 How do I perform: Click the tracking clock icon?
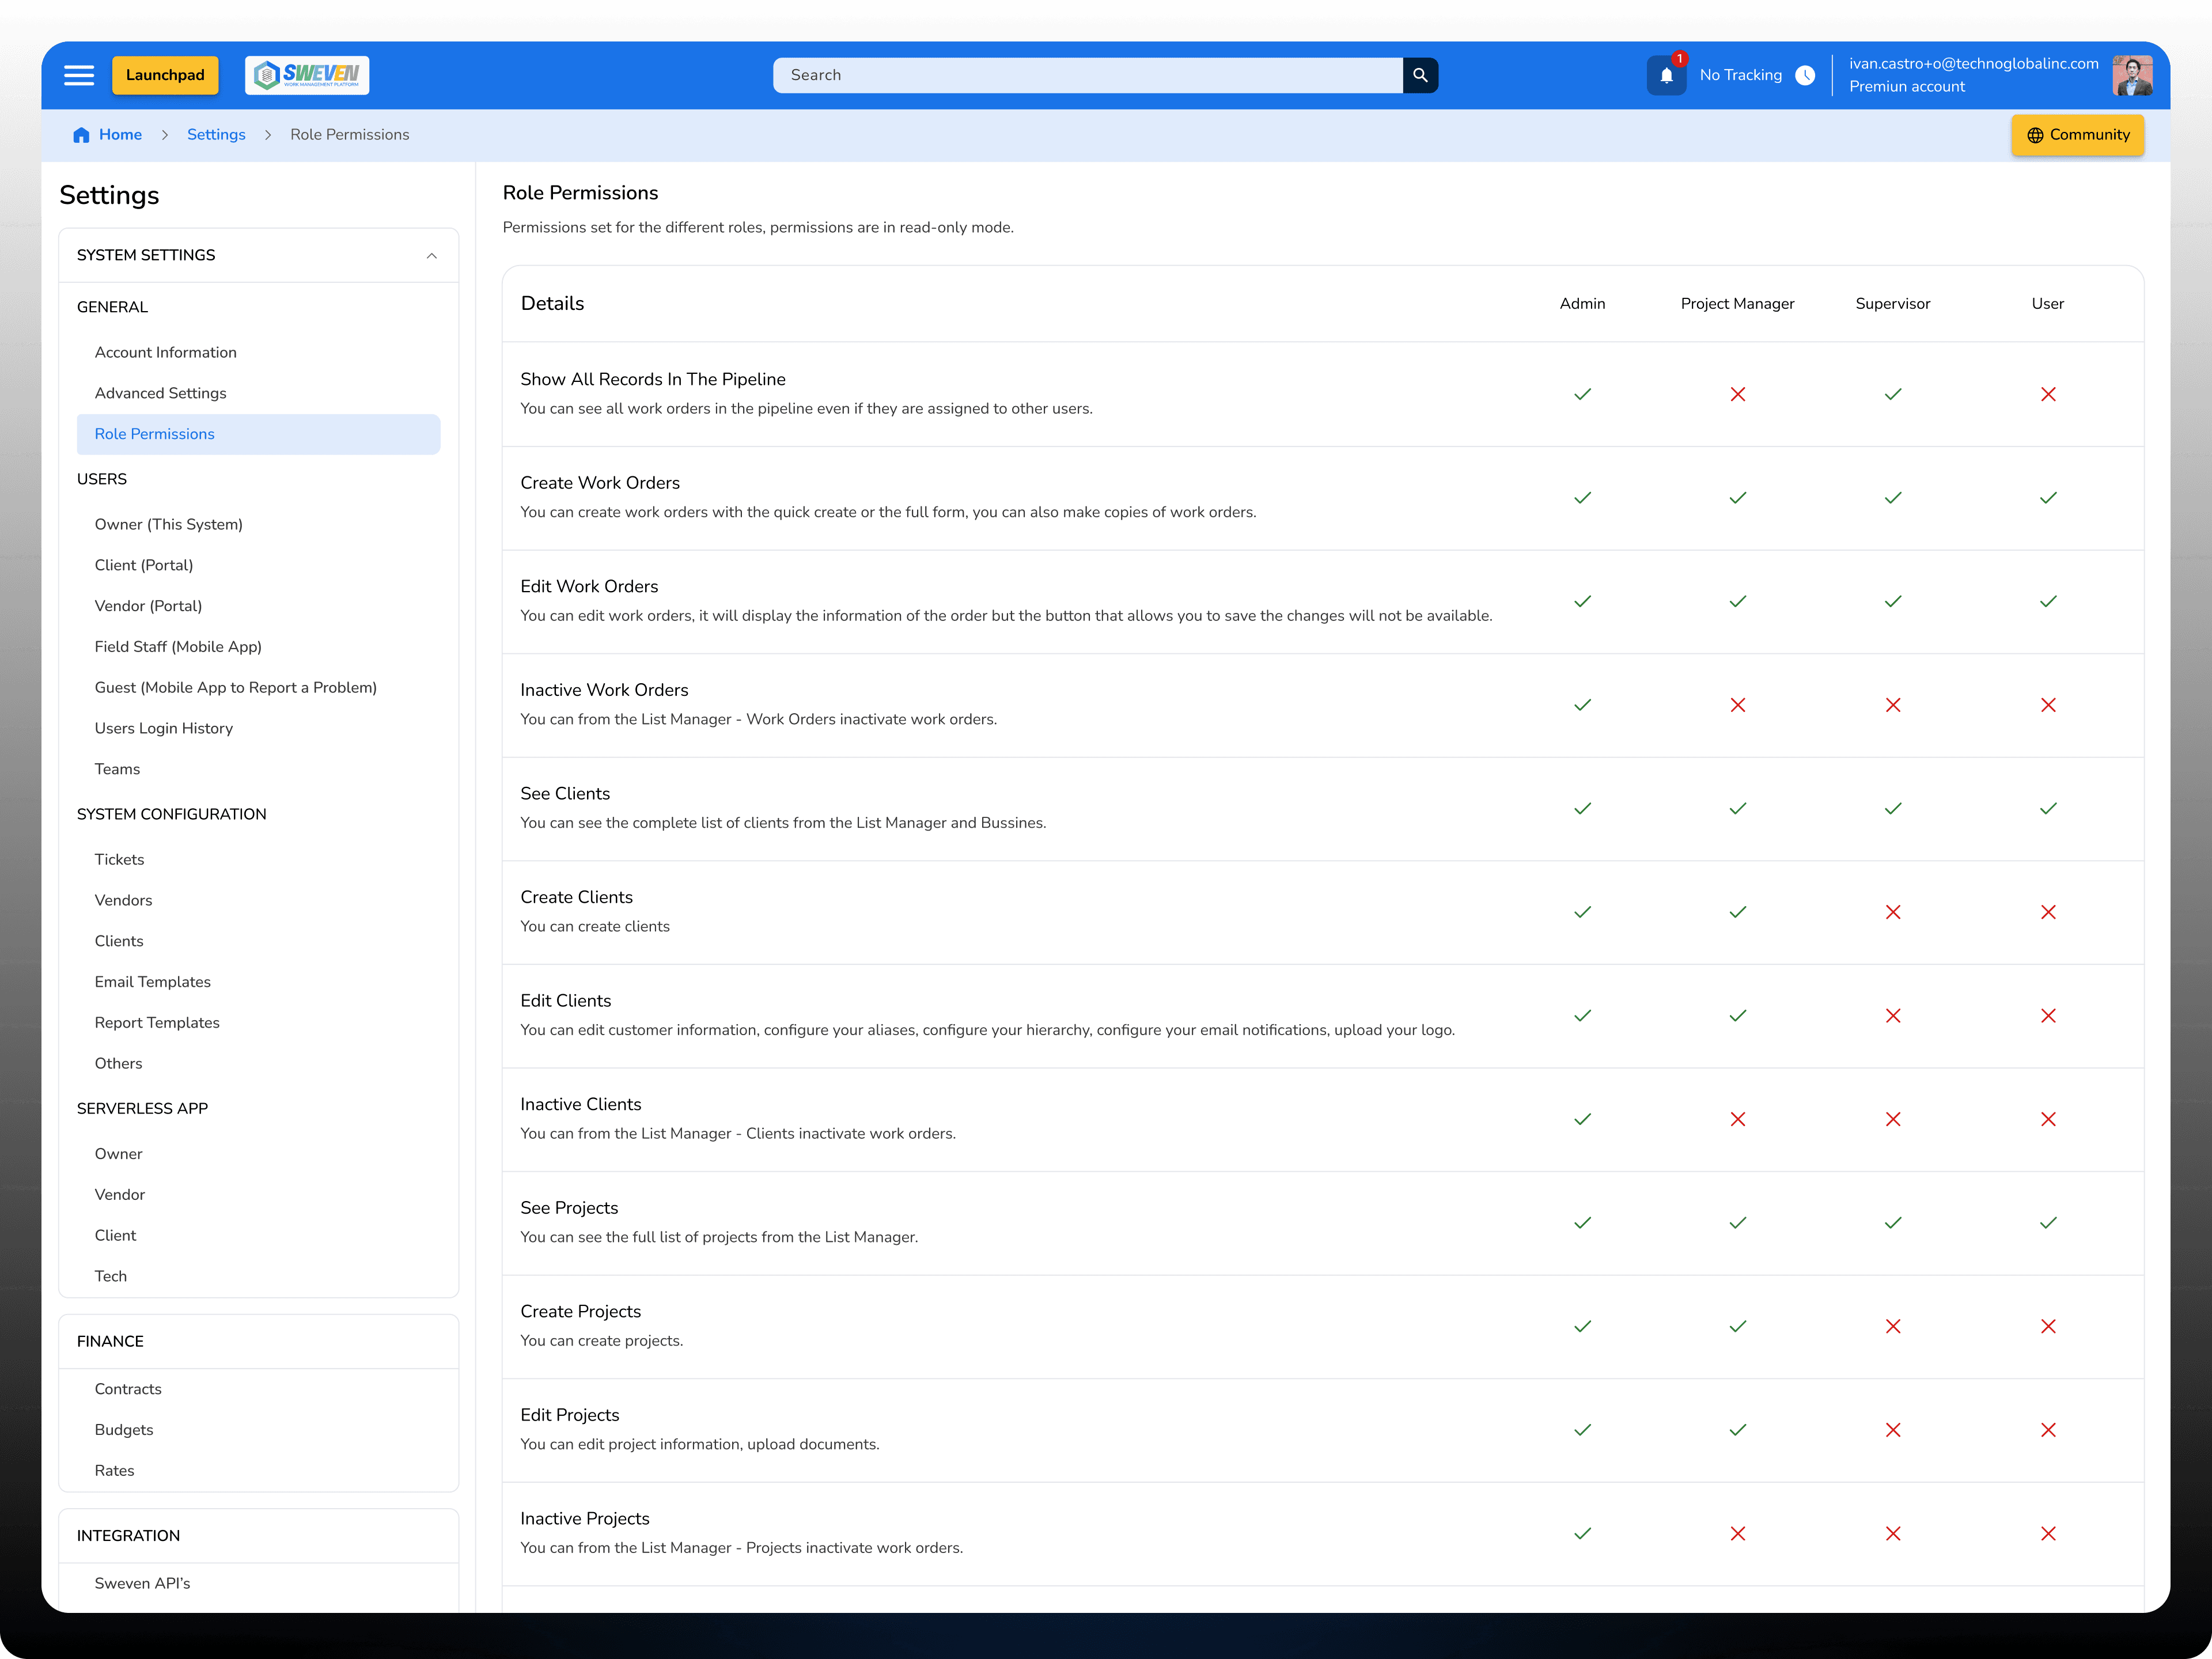[1805, 76]
